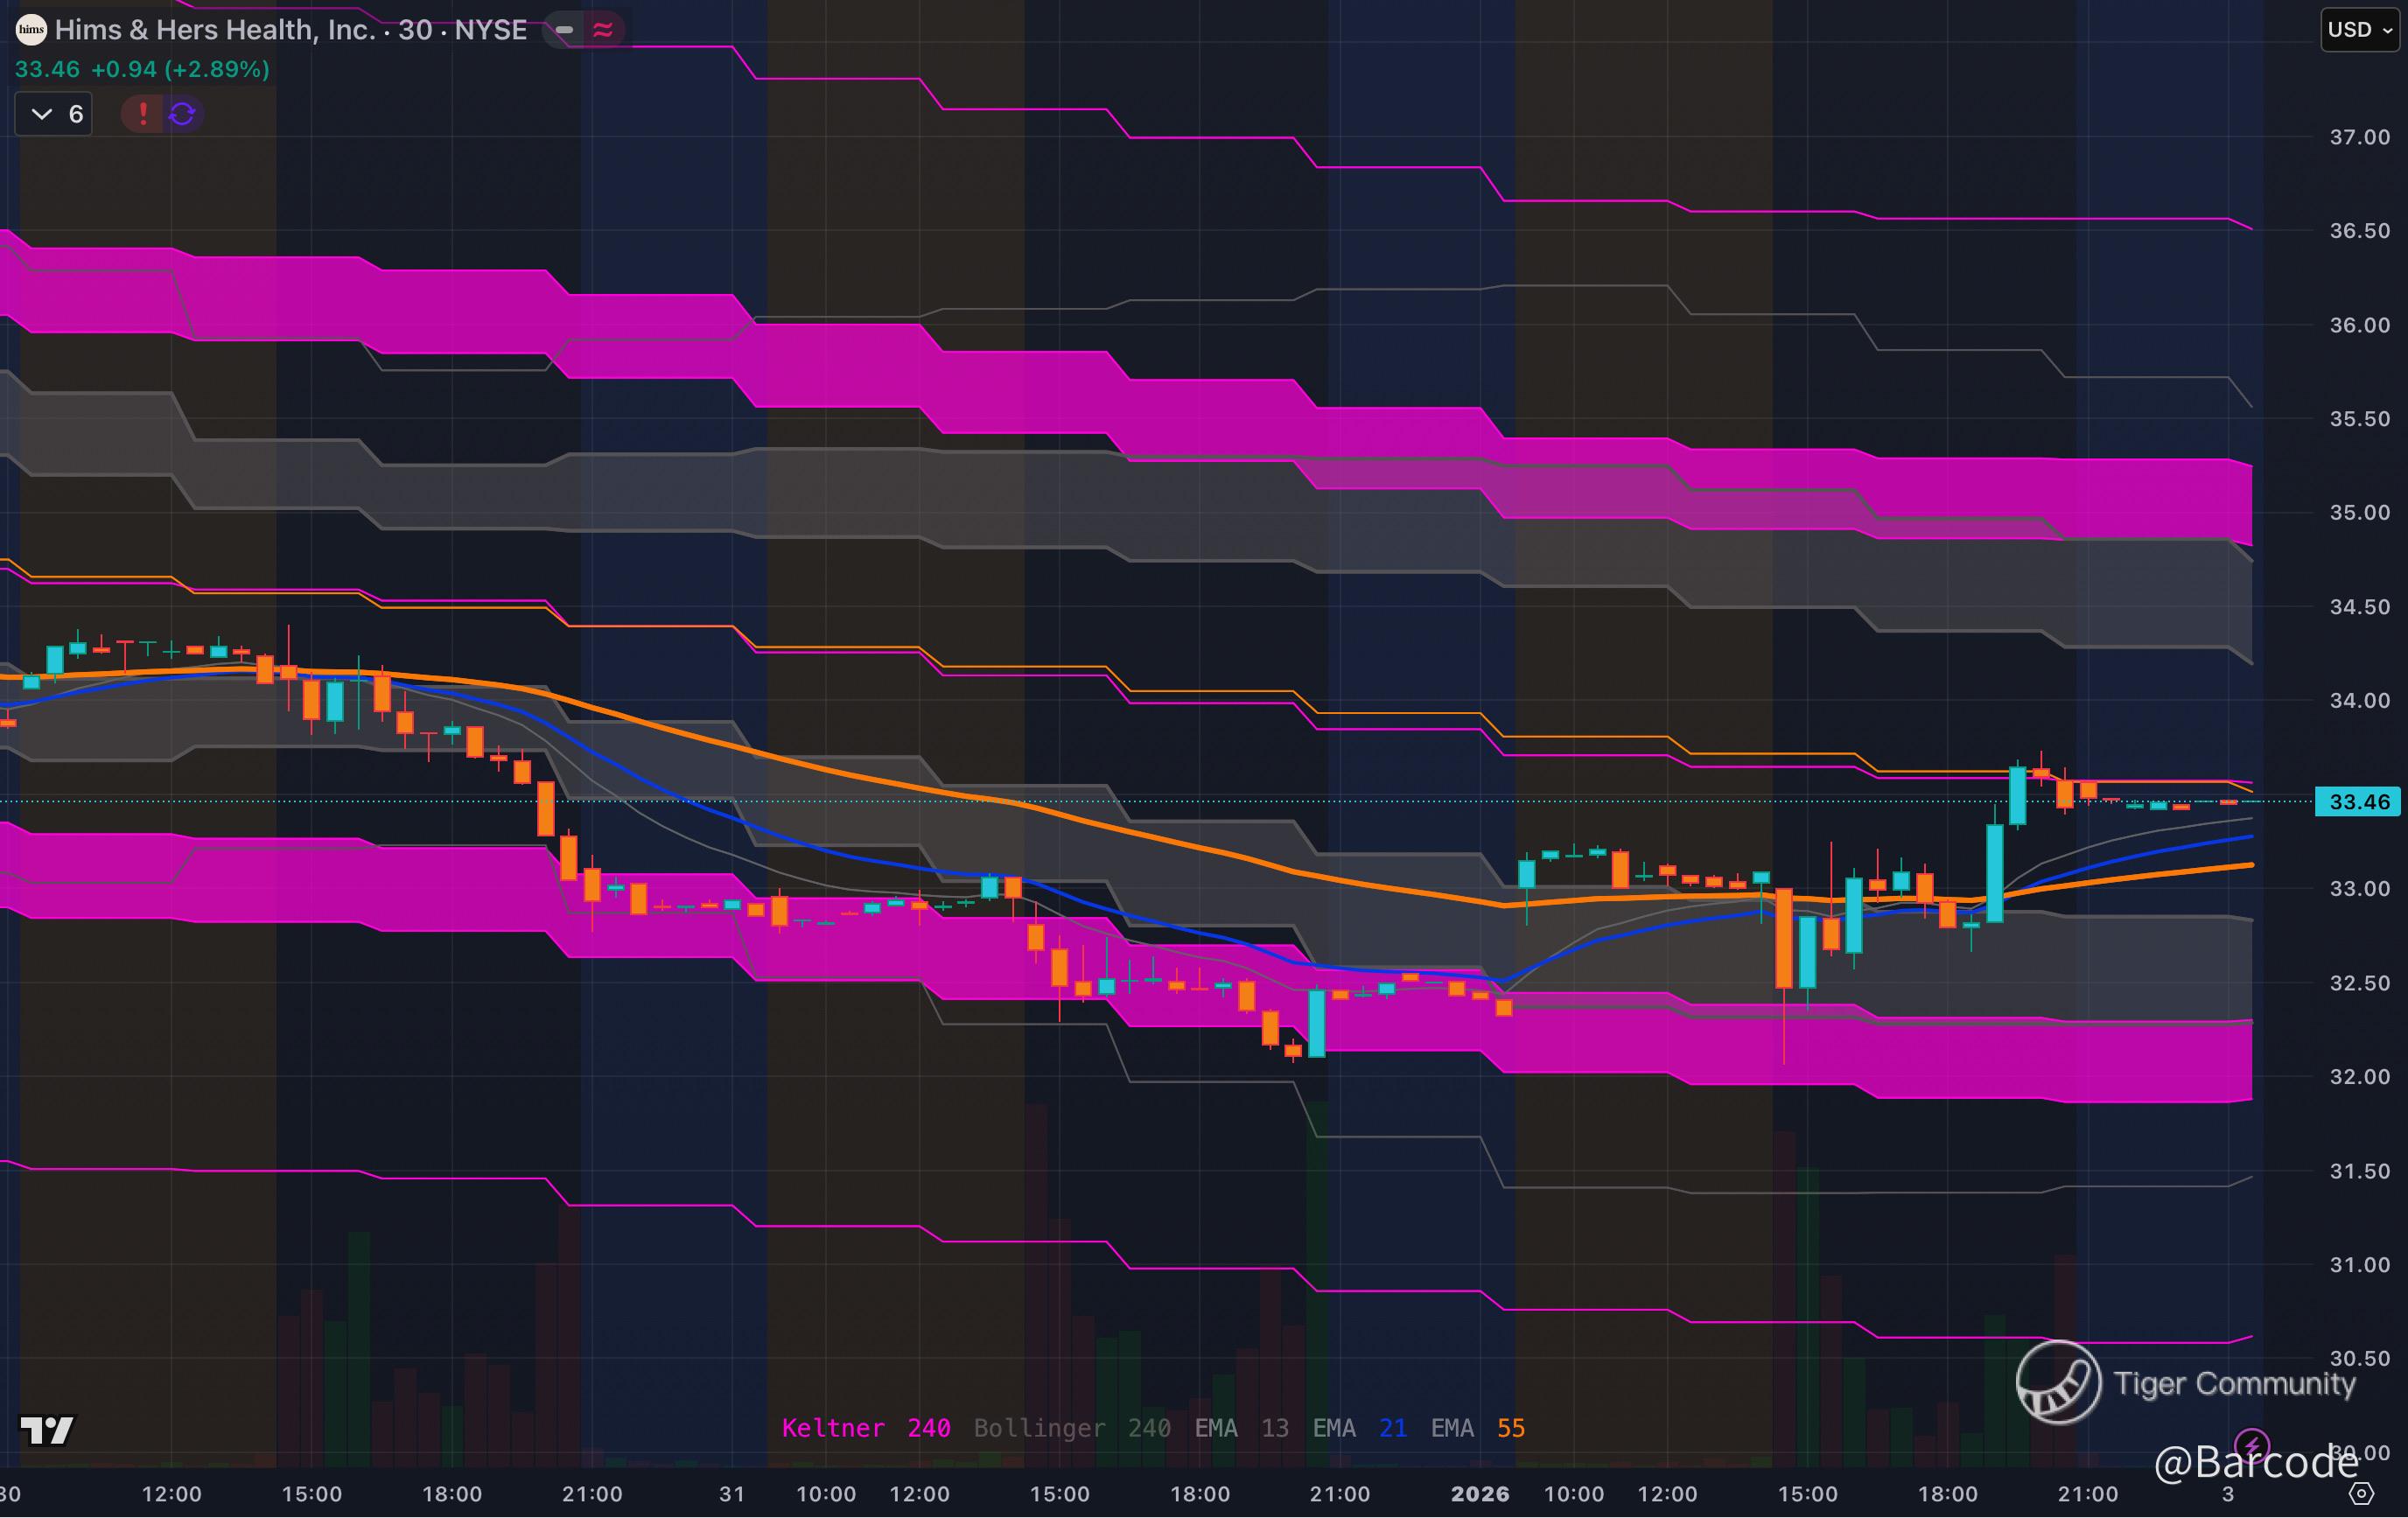The width and height of the screenshot is (2408, 1518).
Task: Click the Tiger Community logo
Action: click(x=2058, y=1383)
